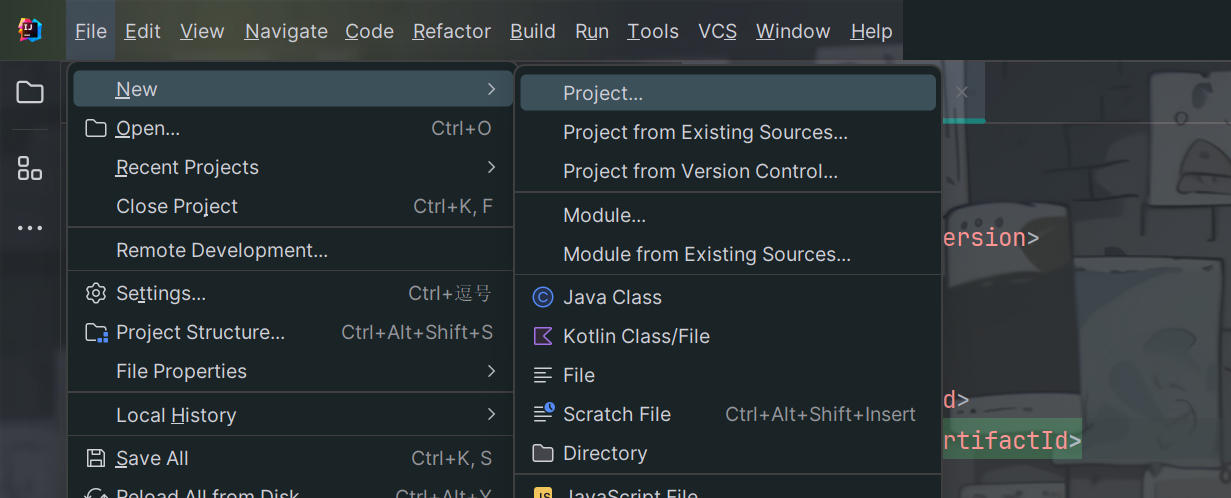The image size is (1231, 498).
Task: Click the Settings gear icon
Action: coord(96,293)
